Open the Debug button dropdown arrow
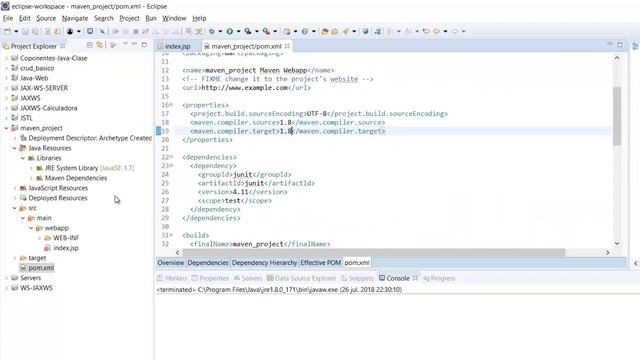Viewport: 640px width, 360px height. pyautogui.click(x=220, y=31)
